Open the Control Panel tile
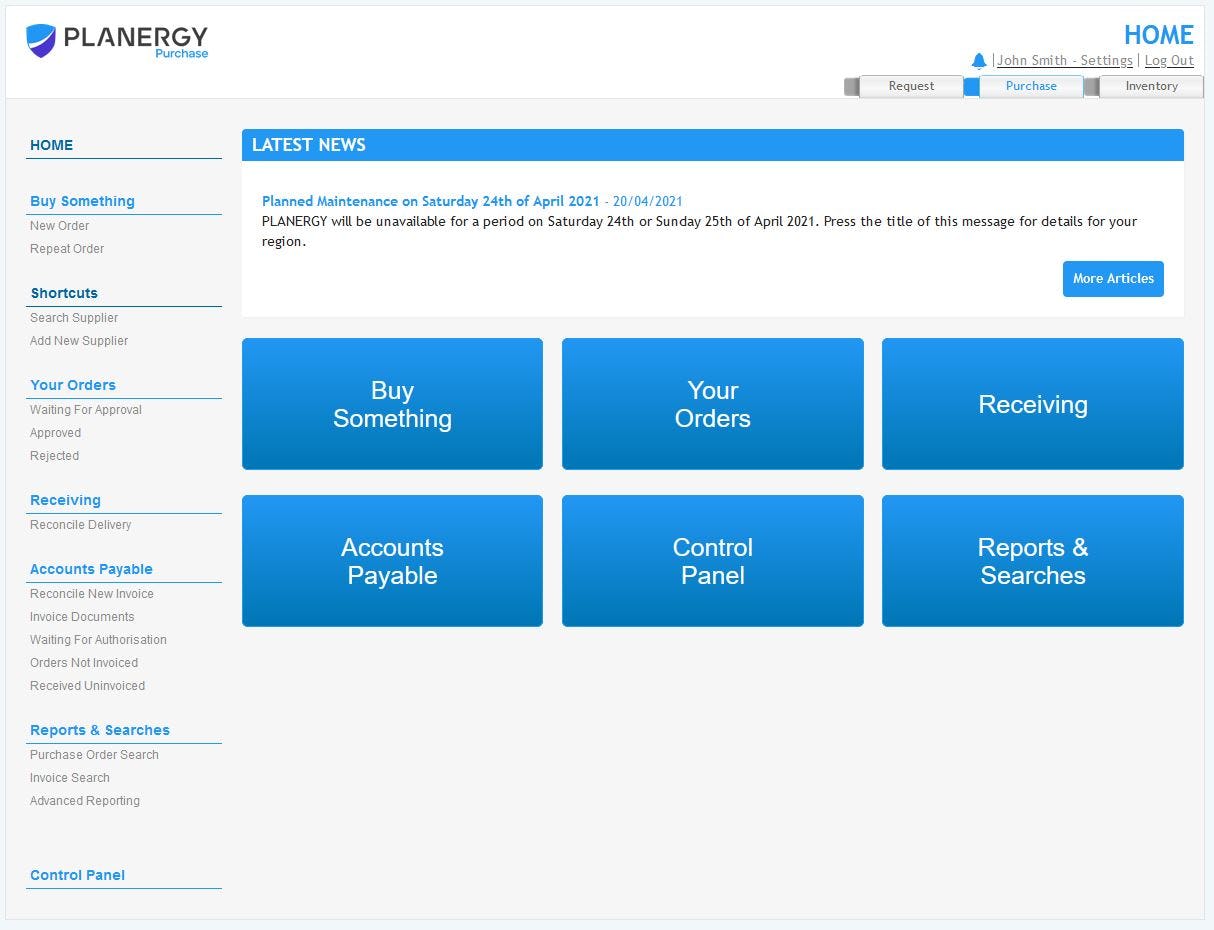The width and height of the screenshot is (1214, 930). (x=712, y=561)
